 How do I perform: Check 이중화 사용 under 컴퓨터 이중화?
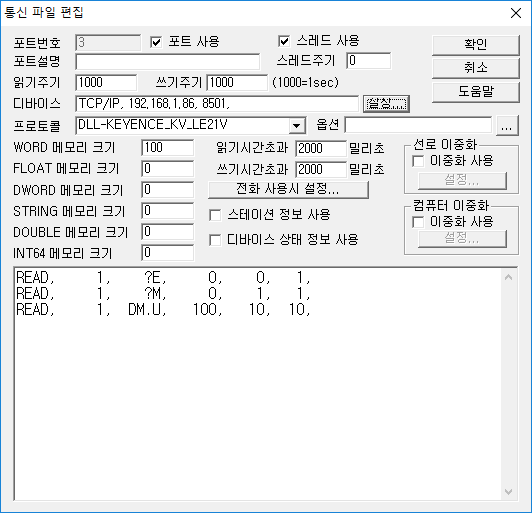[x=418, y=222]
